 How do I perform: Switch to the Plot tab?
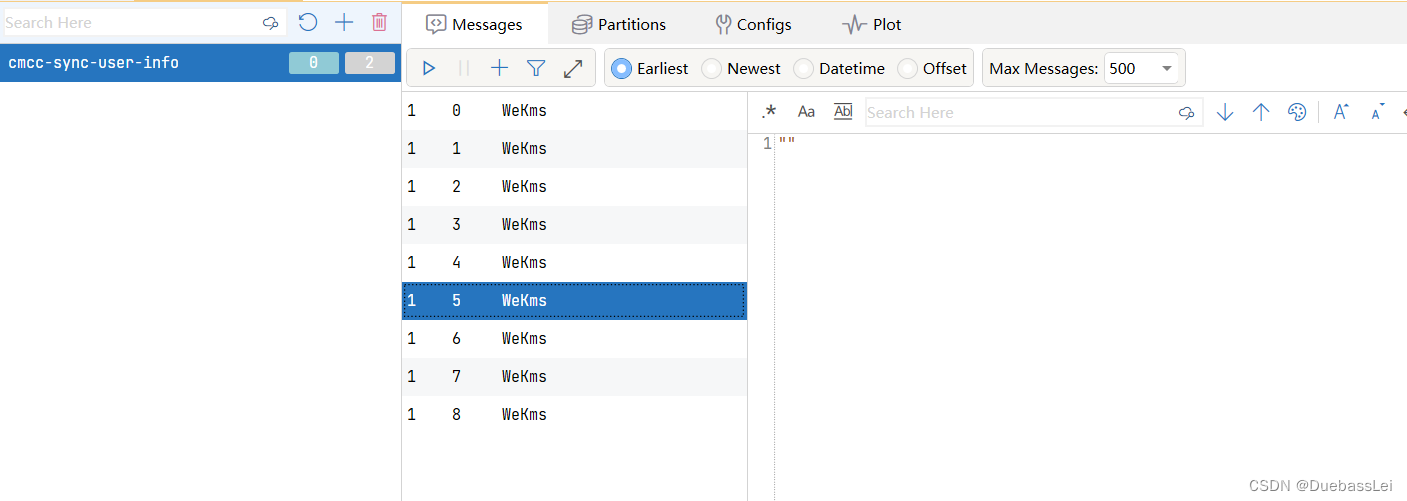point(872,24)
